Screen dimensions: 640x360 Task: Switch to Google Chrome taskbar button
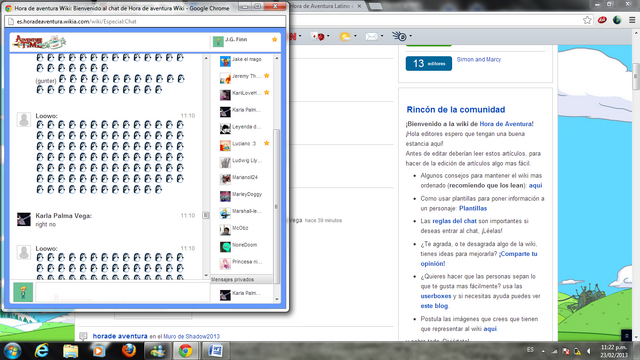click(186, 351)
